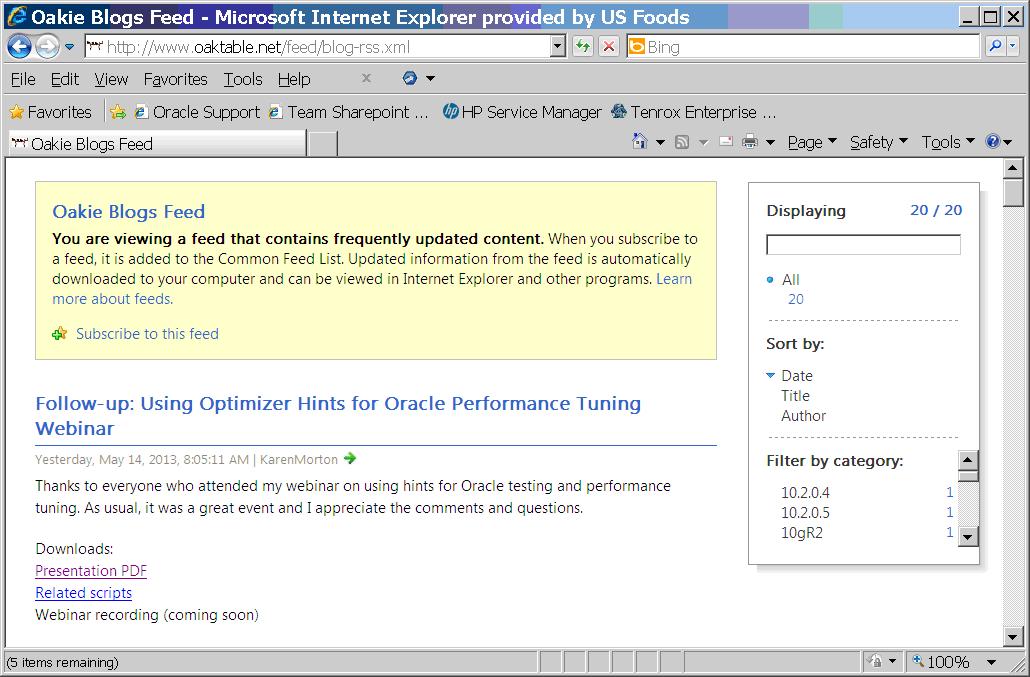Refresh the page with the green arrows icon

583,47
